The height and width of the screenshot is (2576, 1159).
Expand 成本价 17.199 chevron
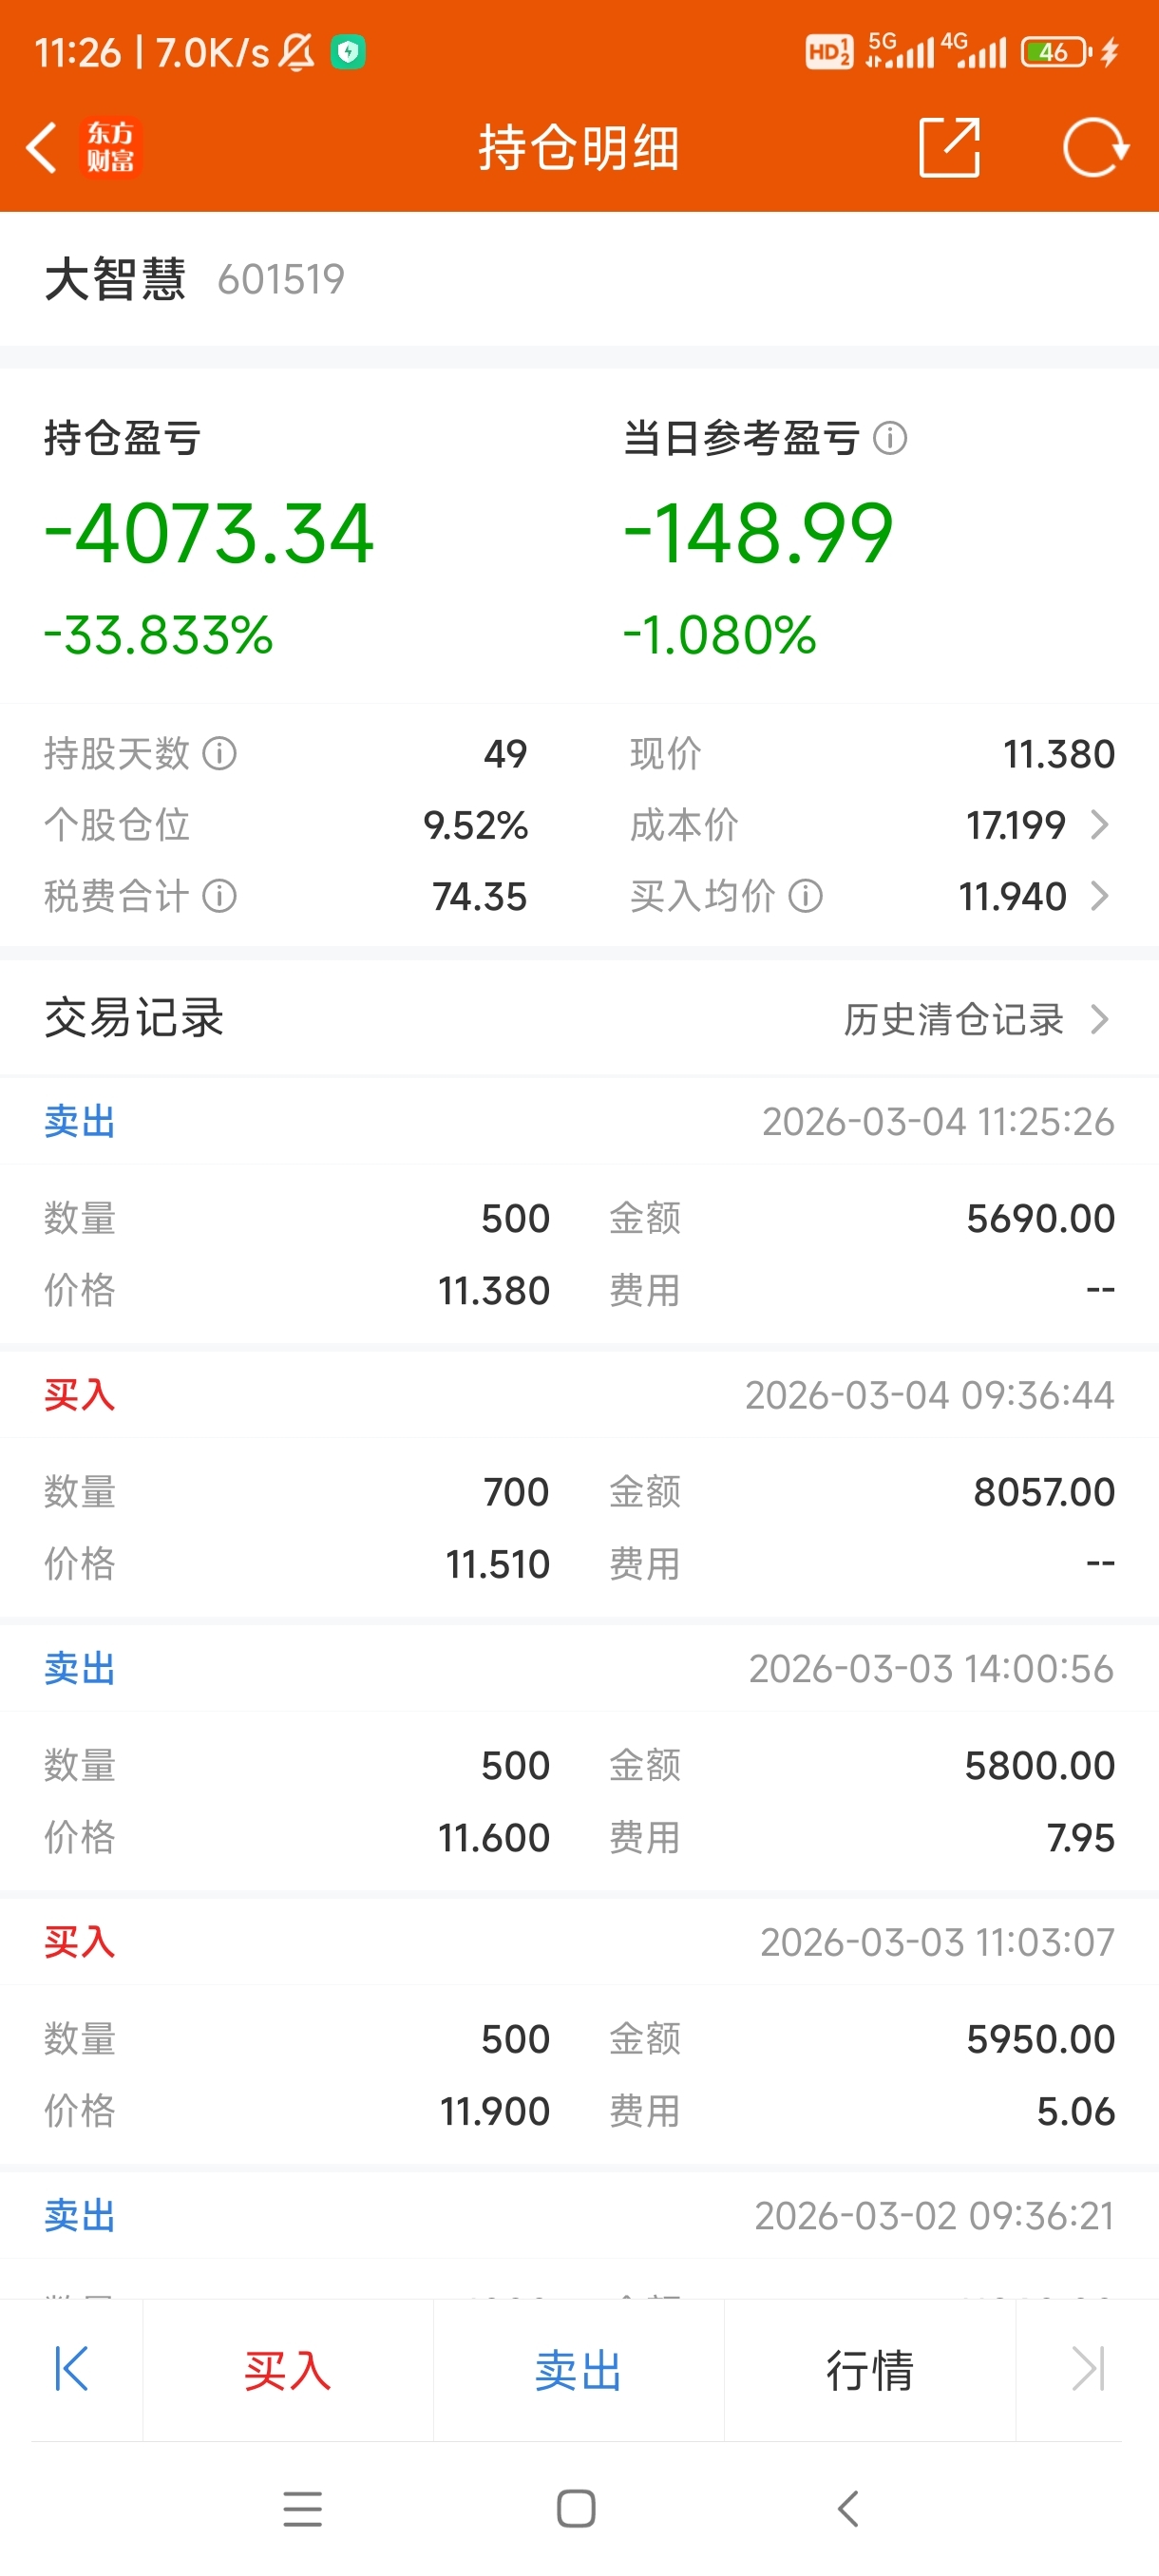coord(1100,825)
